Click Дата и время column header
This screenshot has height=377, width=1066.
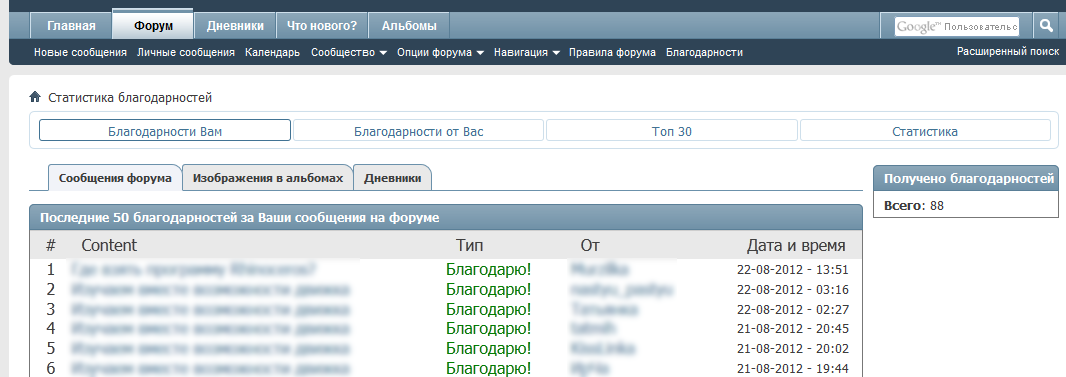coord(796,245)
